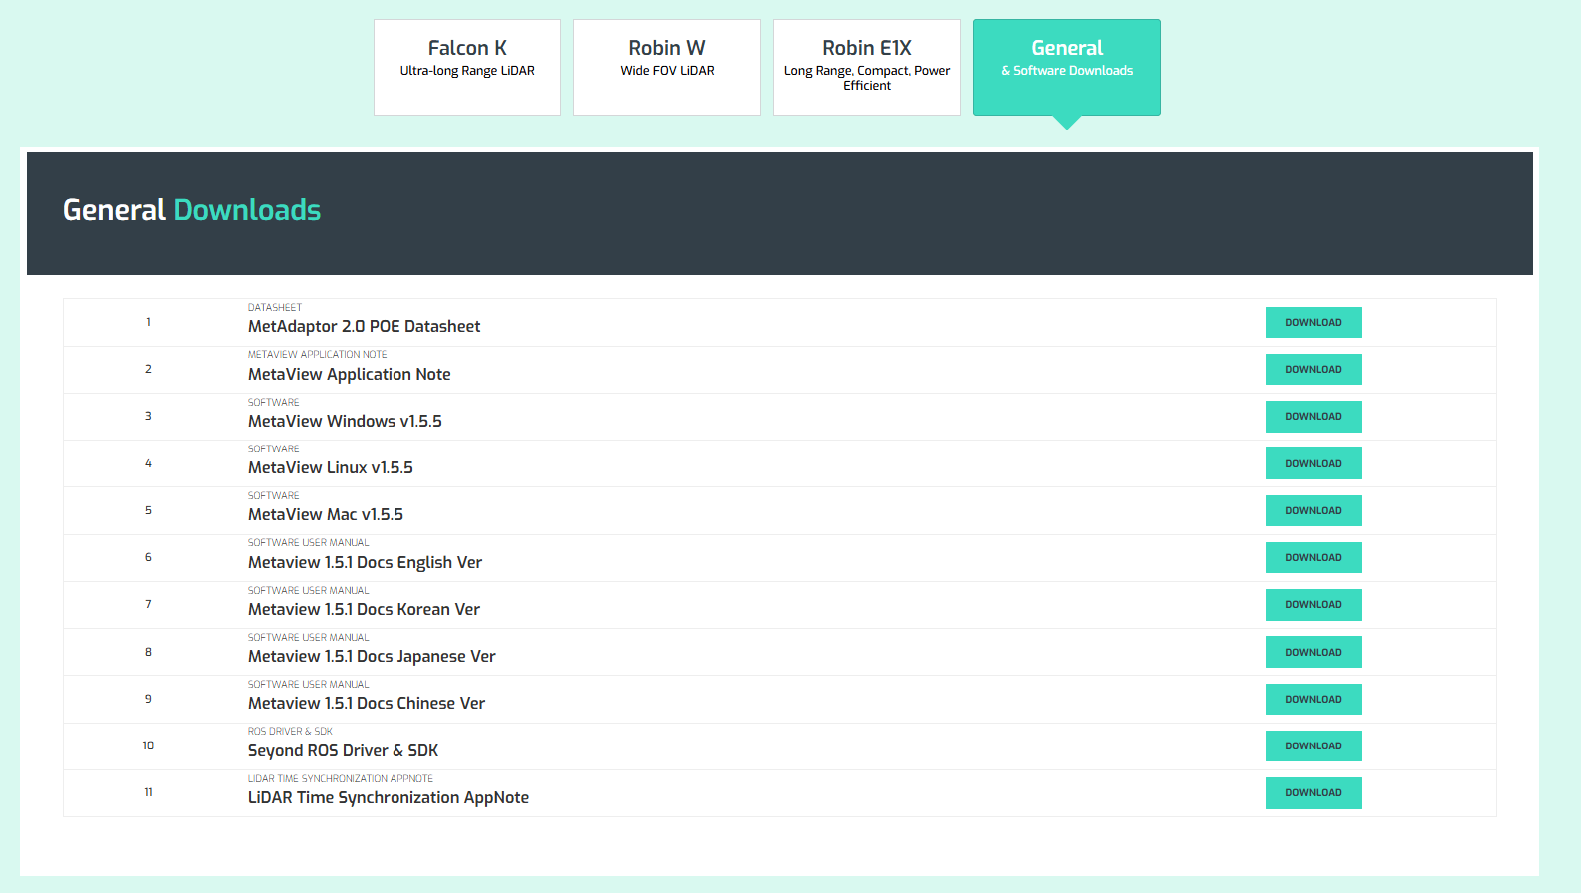This screenshot has height=893, width=1581.
Task: Click the General Downloads heading
Action: tap(192, 210)
